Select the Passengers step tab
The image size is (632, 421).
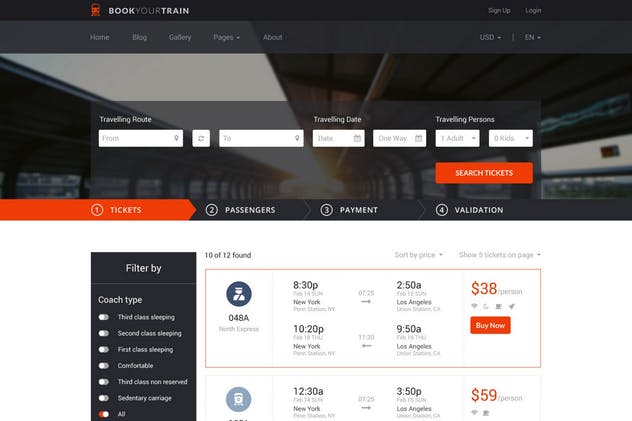250,210
